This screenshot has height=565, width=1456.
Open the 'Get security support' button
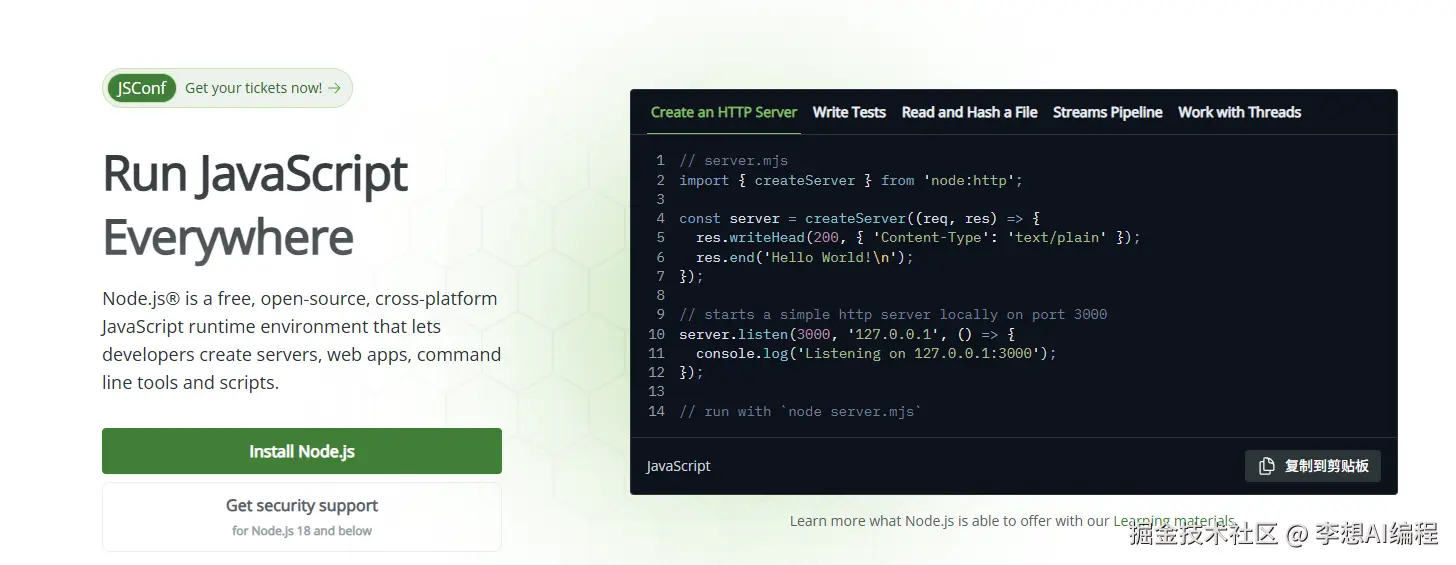coord(302,517)
